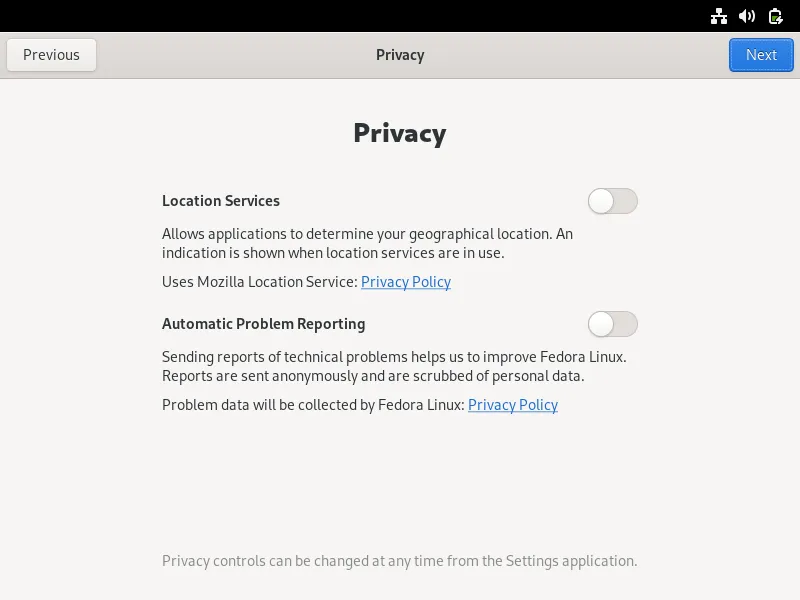
Task: View the Fedora Linux Privacy Policy
Action: (512, 405)
